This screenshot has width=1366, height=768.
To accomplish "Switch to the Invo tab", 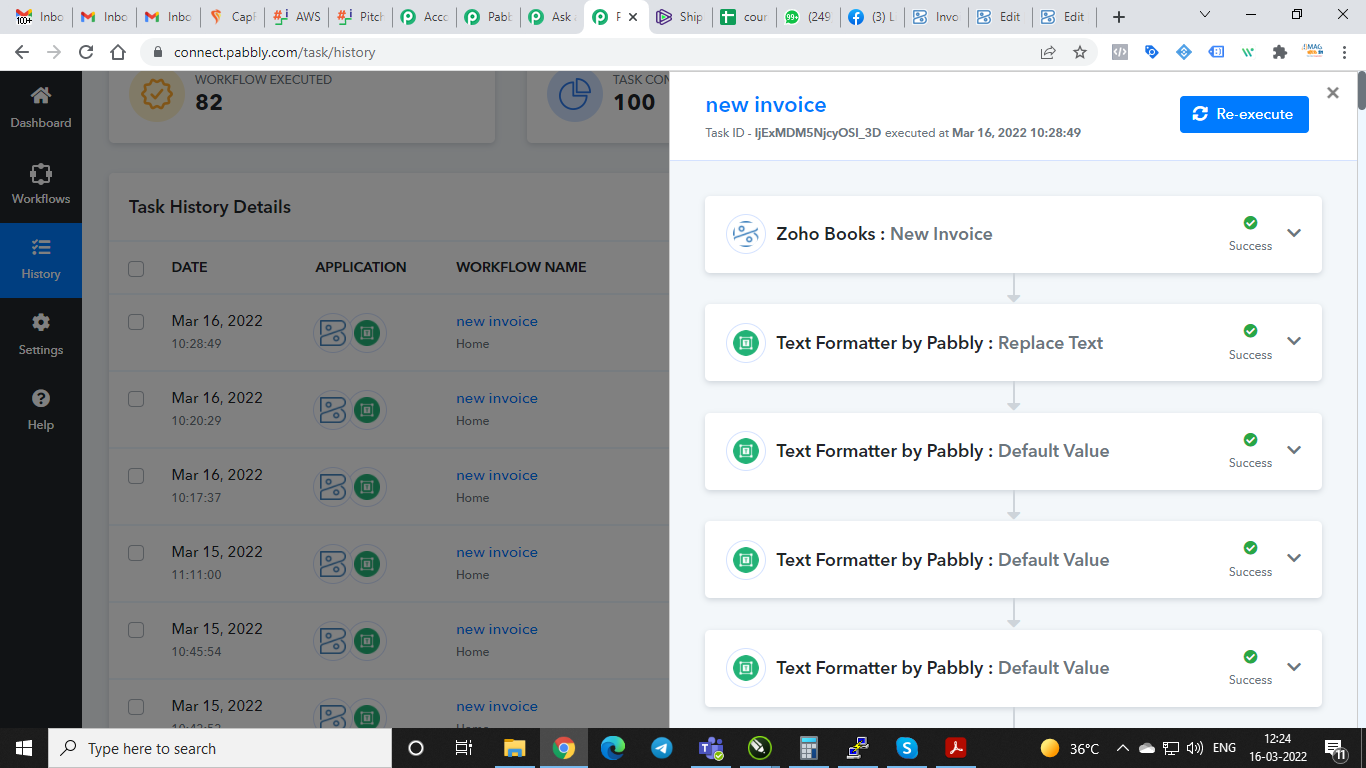I will click(x=935, y=17).
